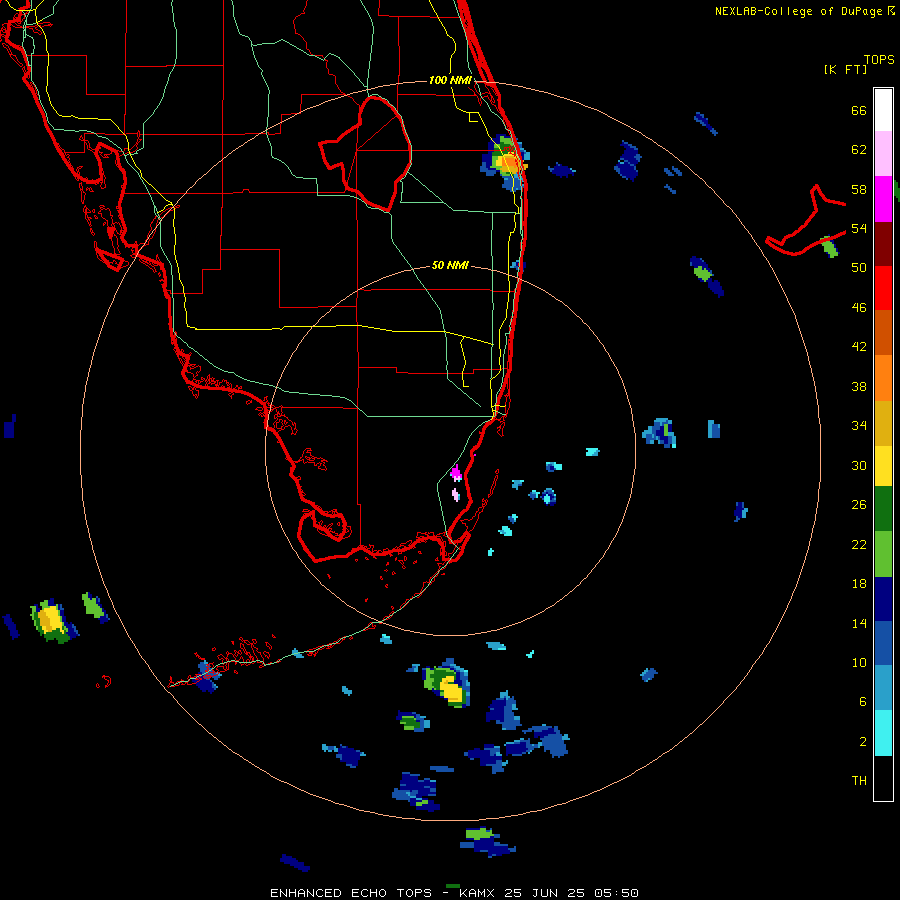900x900 pixels.
Task: Select the cyan swatch in the color scale
Action: (883, 733)
